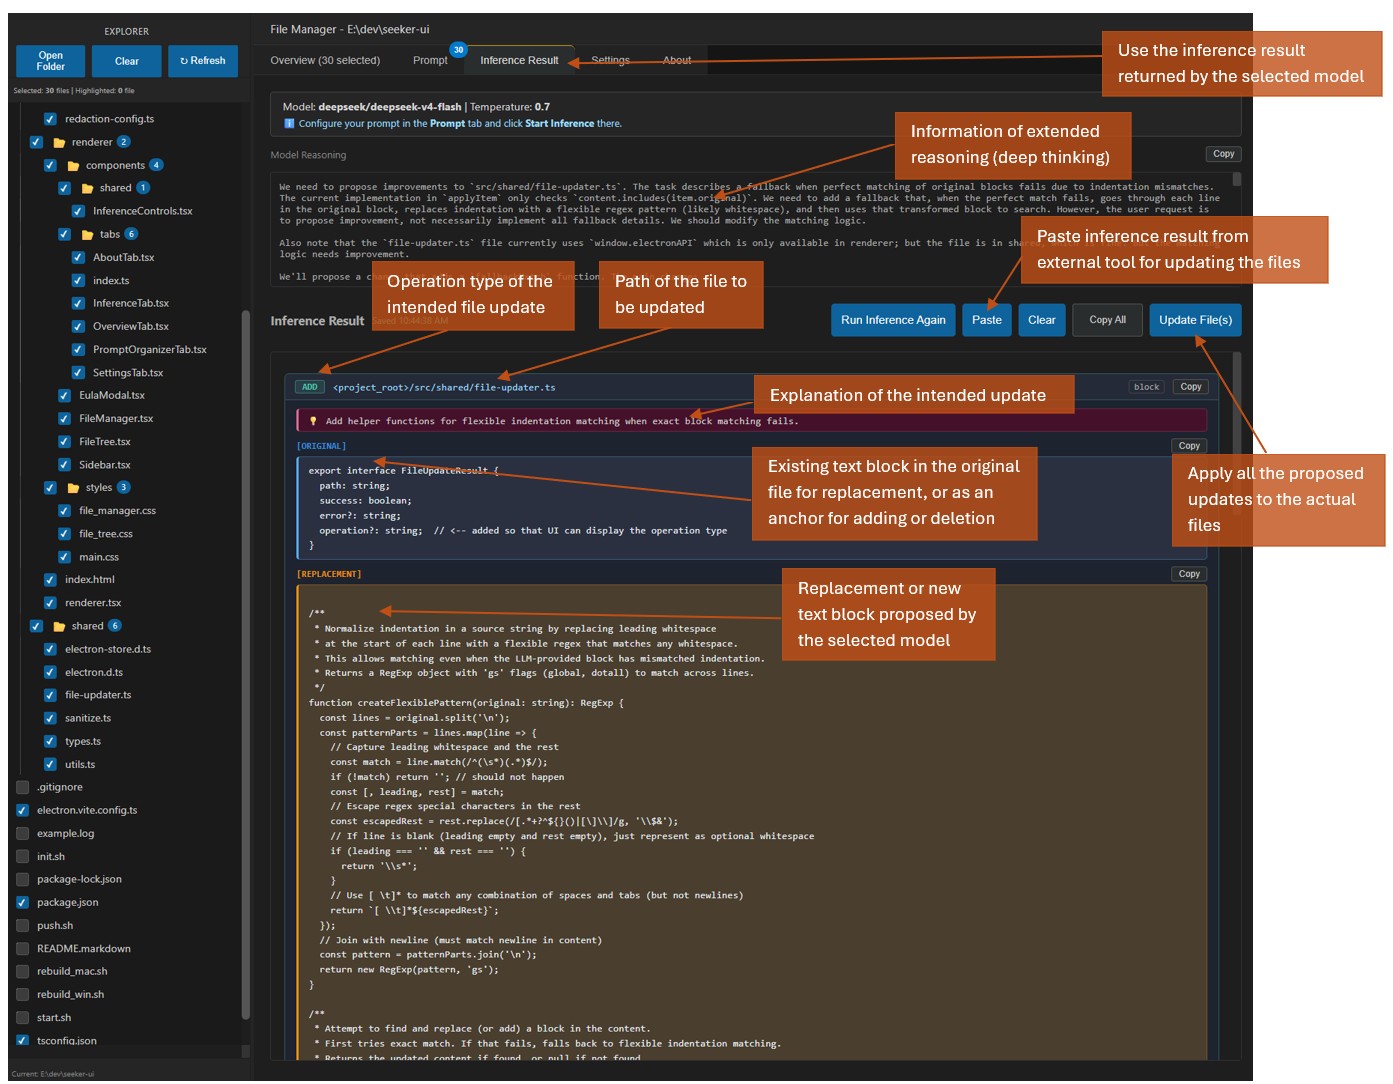Select FileManager.tsx in the file tree
The height and width of the screenshot is (1084, 1393).
pyautogui.click(x=116, y=419)
